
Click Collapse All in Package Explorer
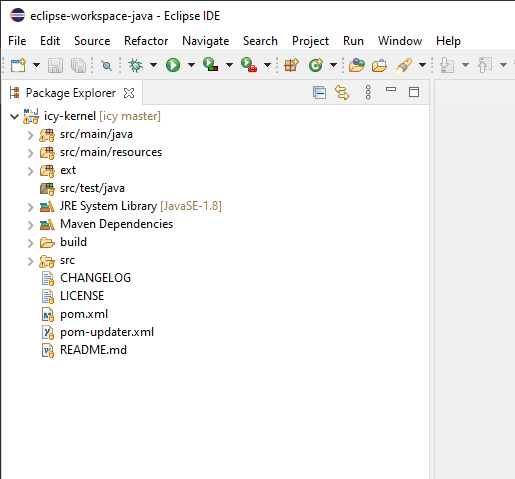tap(319, 92)
